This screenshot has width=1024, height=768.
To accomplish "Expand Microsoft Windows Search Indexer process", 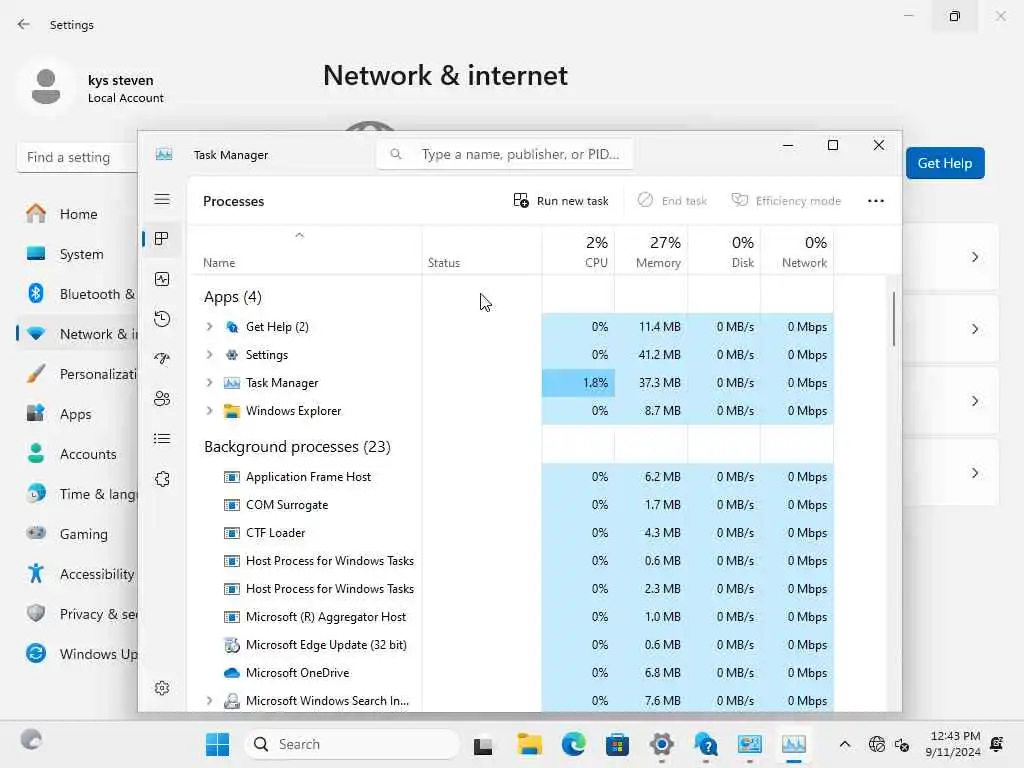I will (209, 701).
